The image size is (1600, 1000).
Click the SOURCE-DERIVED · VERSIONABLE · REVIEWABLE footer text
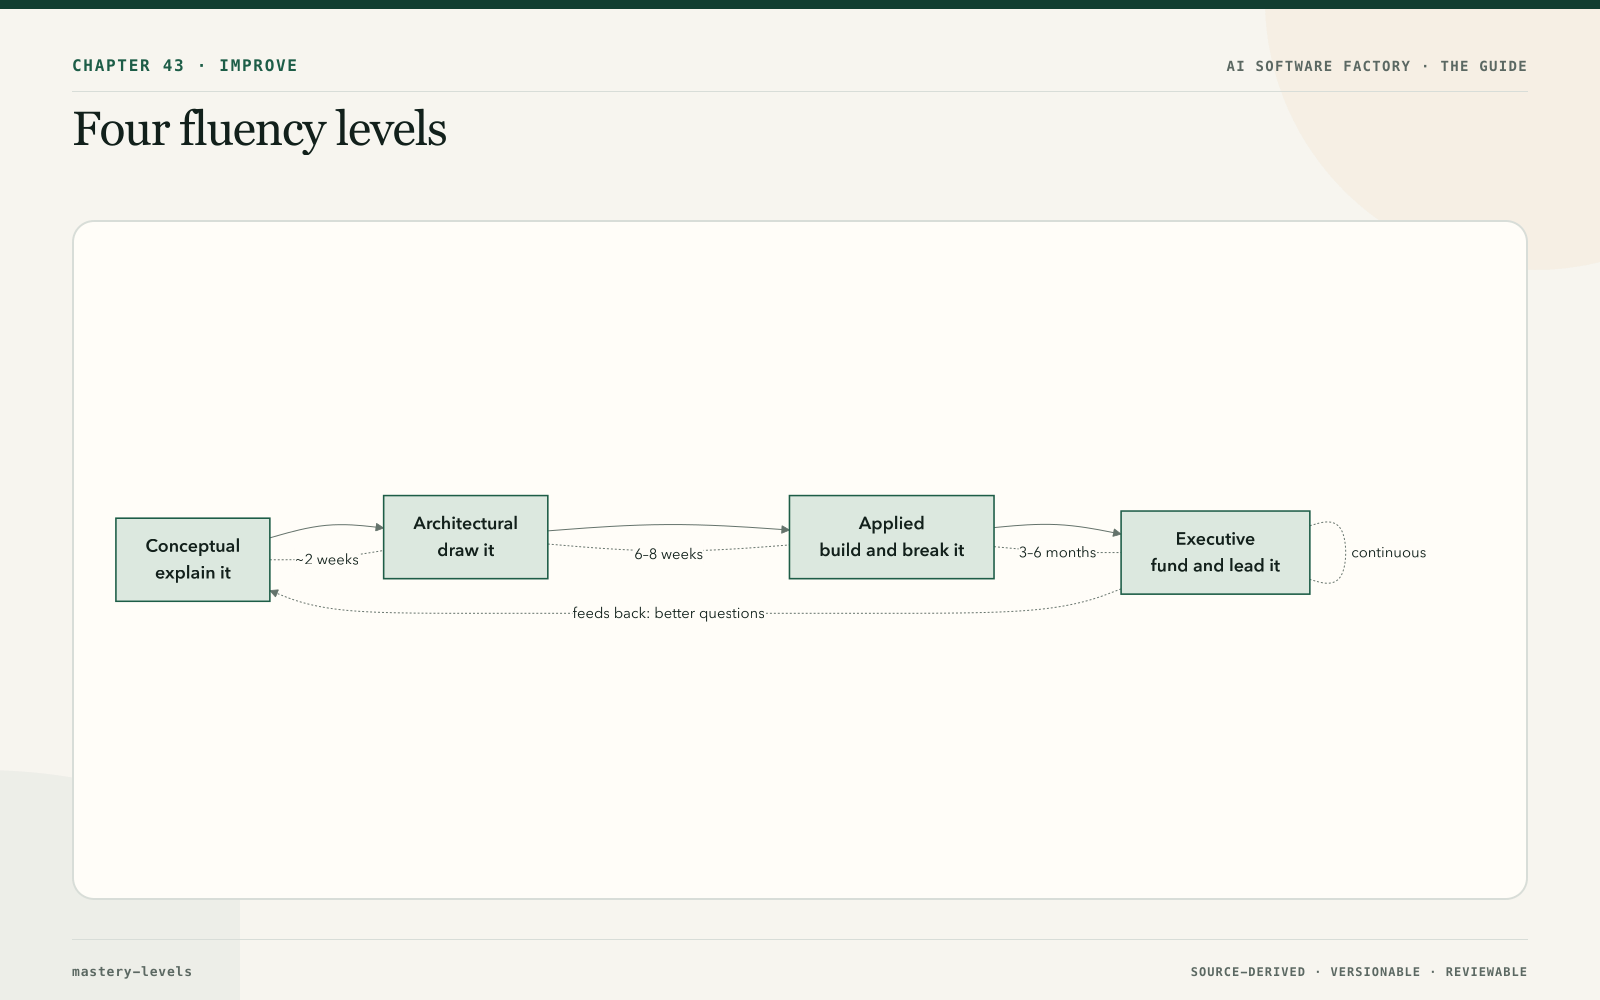tap(1359, 972)
